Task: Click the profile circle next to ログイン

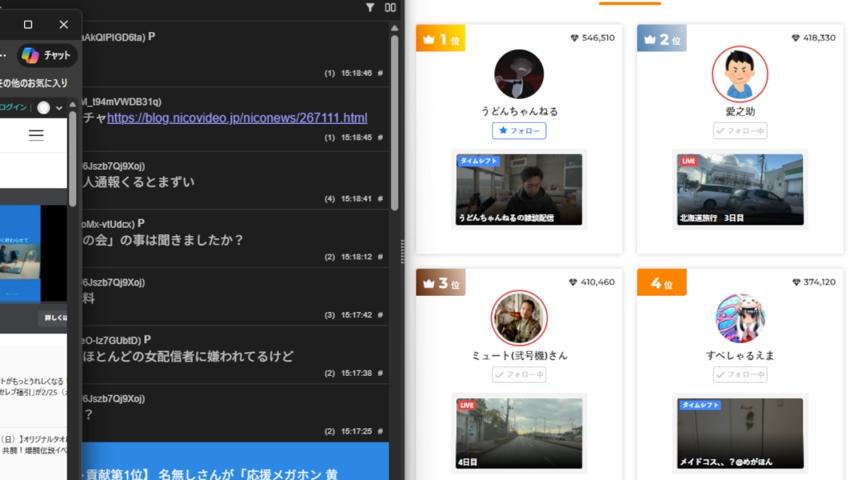Action: tap(44, 107)
